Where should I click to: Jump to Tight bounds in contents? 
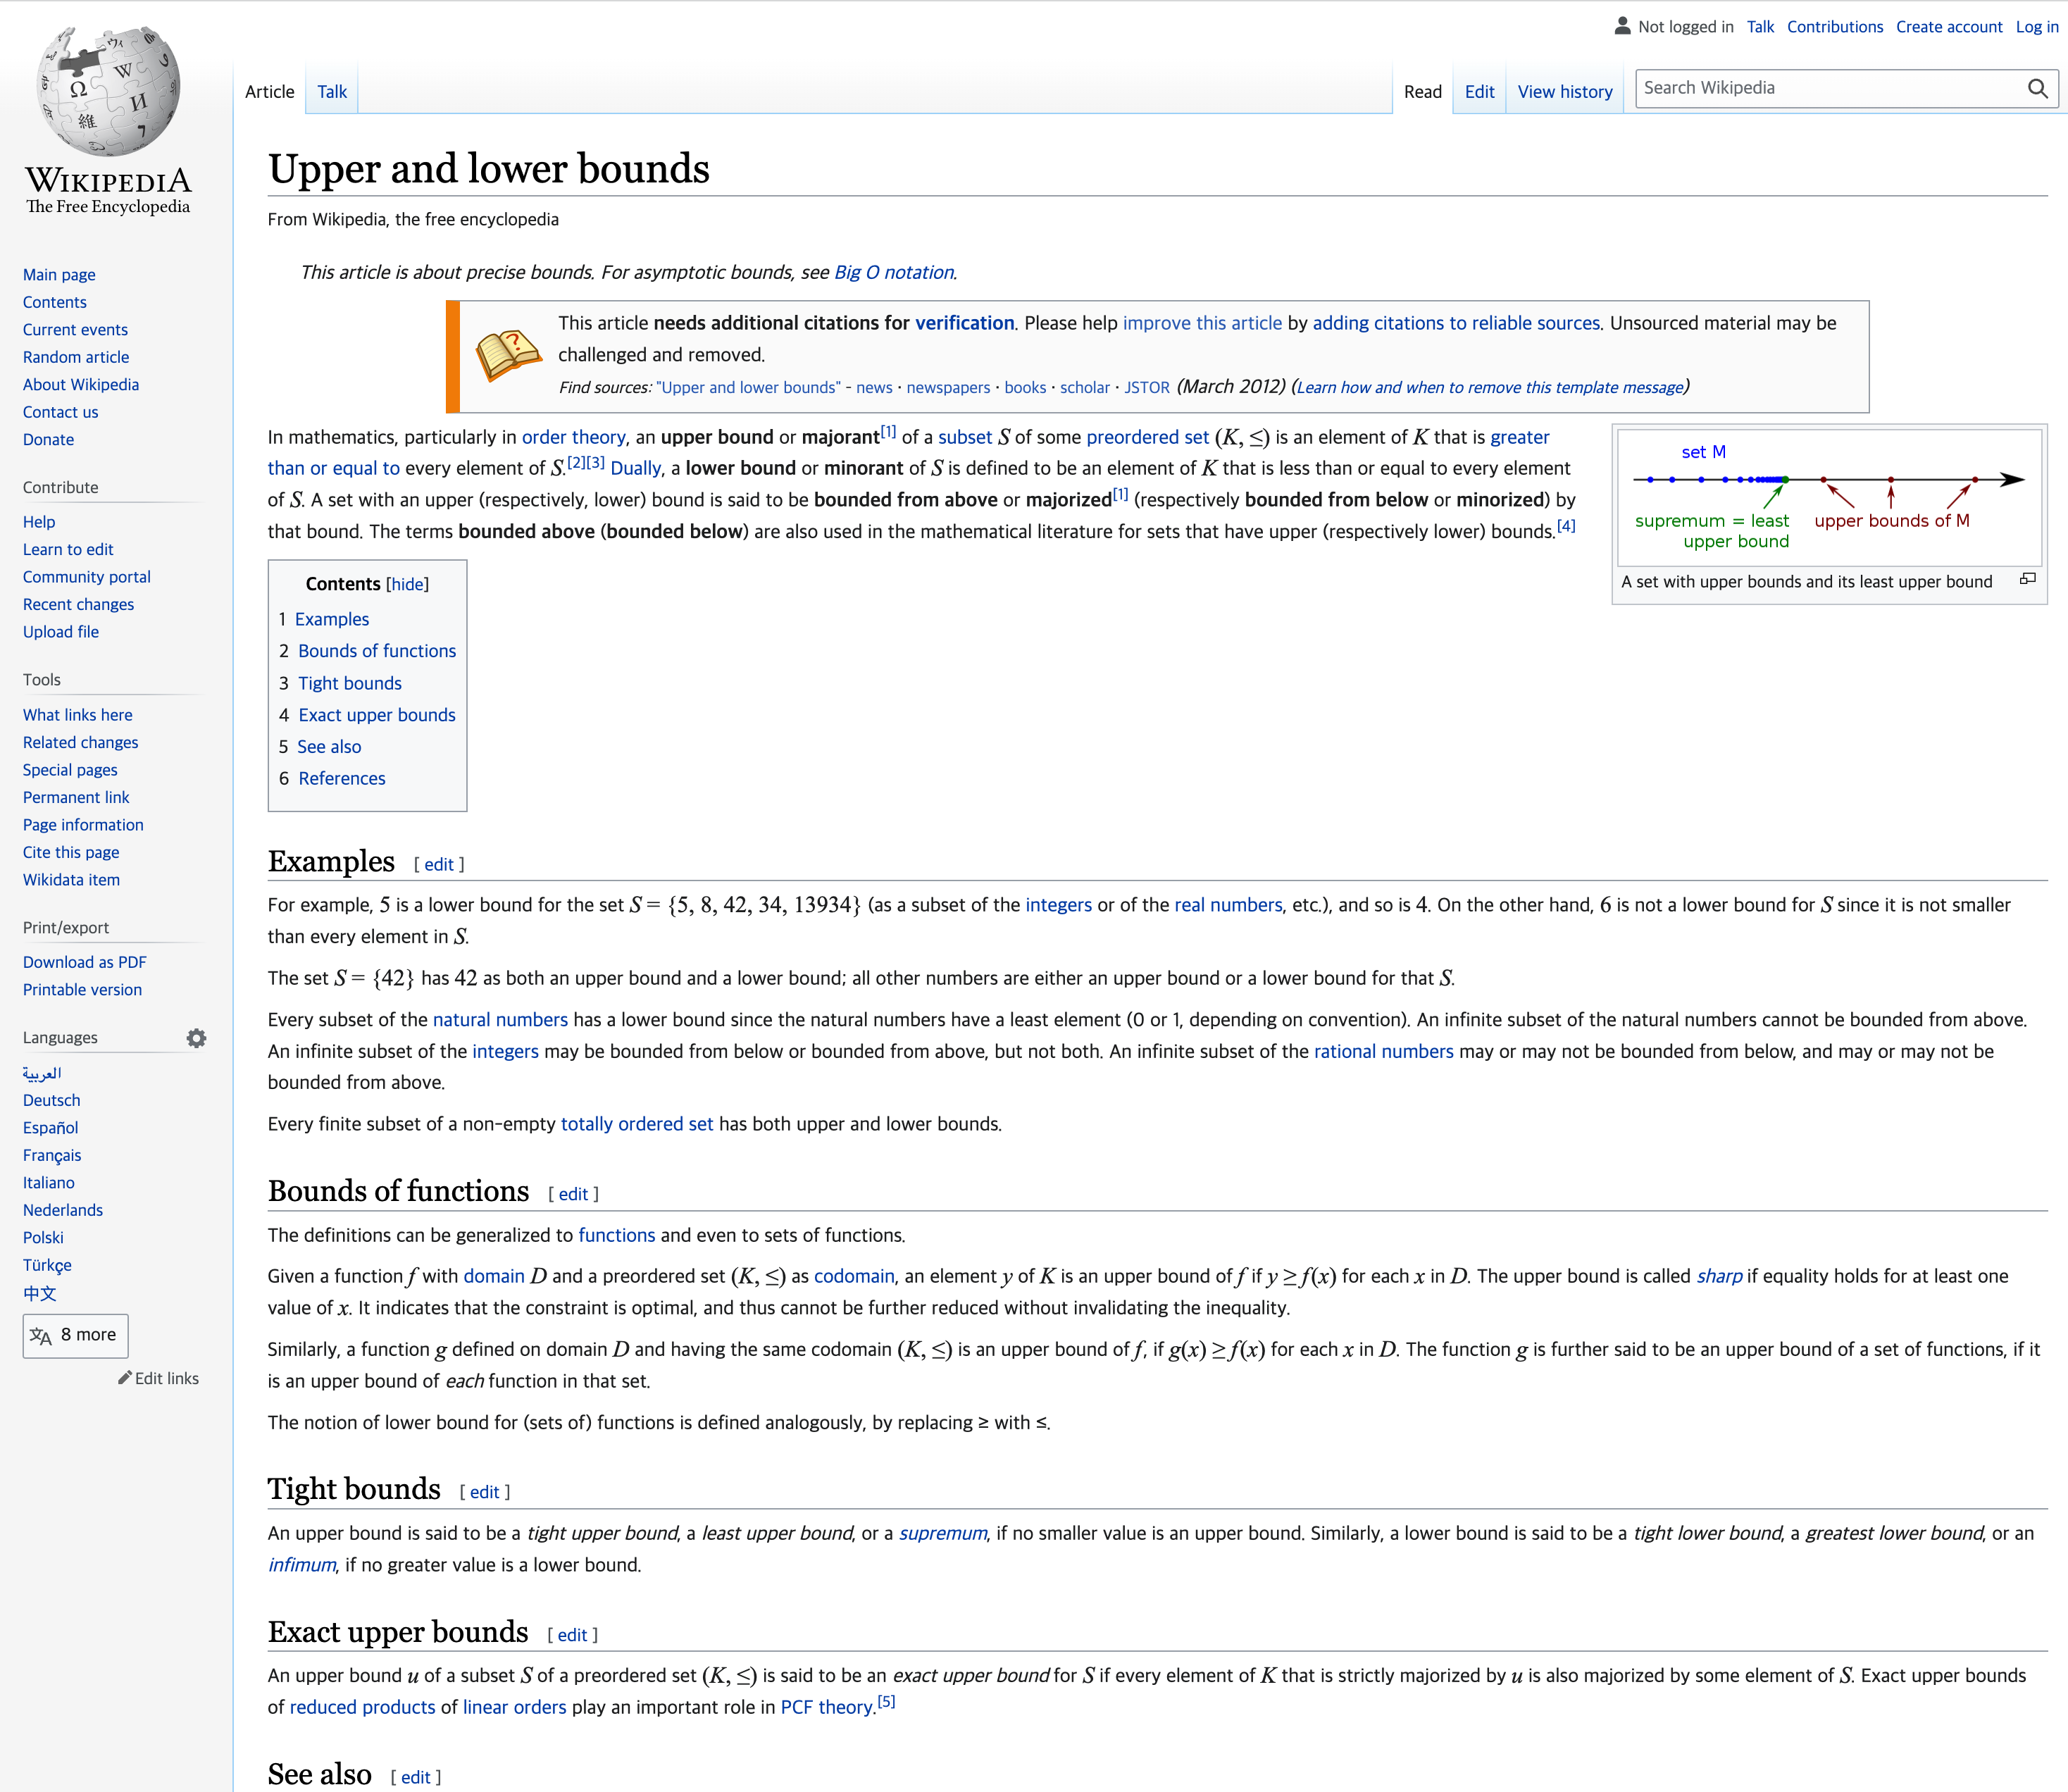349,683
